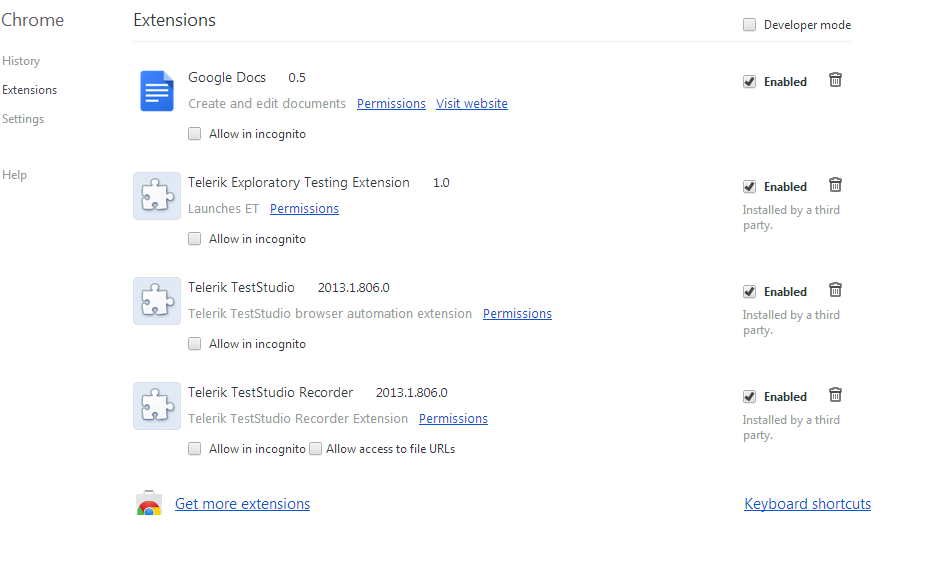The image size is (926, 565).
Task: Click Telerik Exploratory Testing puzzle icon
Action: pyautogui.click(x=156, y=195)
